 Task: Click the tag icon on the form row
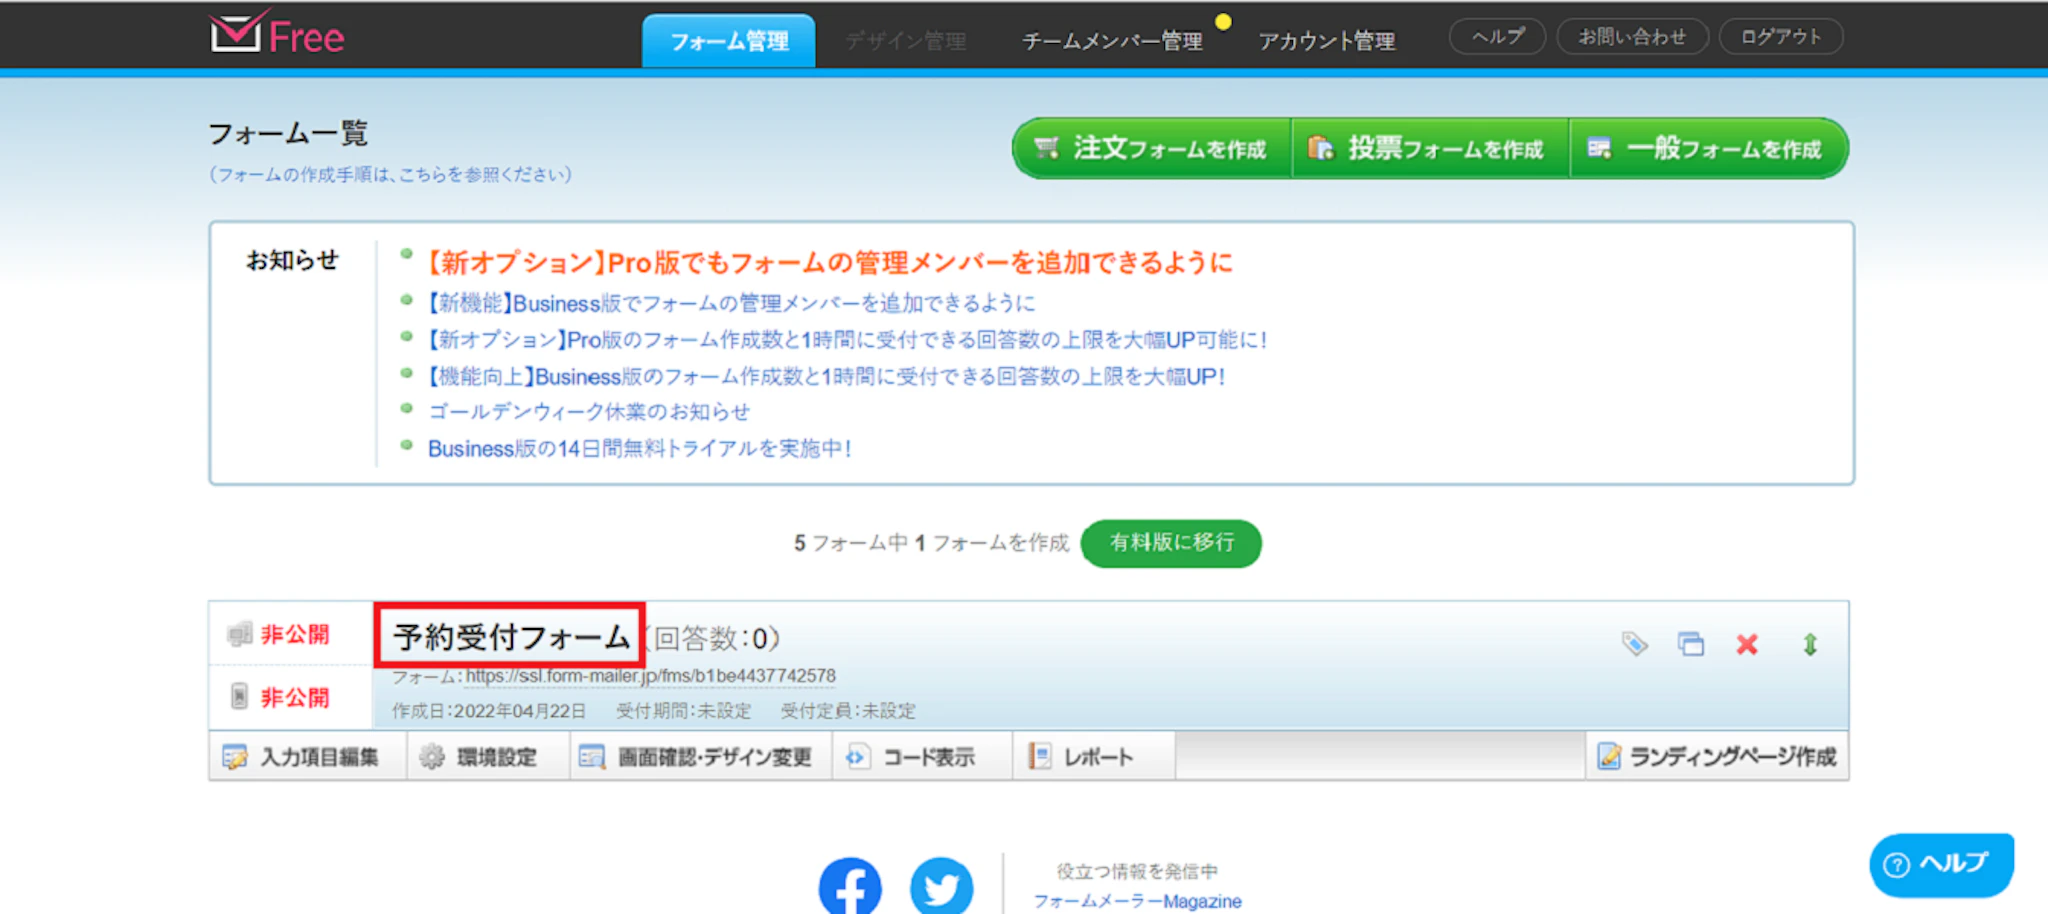[1634, 644]
